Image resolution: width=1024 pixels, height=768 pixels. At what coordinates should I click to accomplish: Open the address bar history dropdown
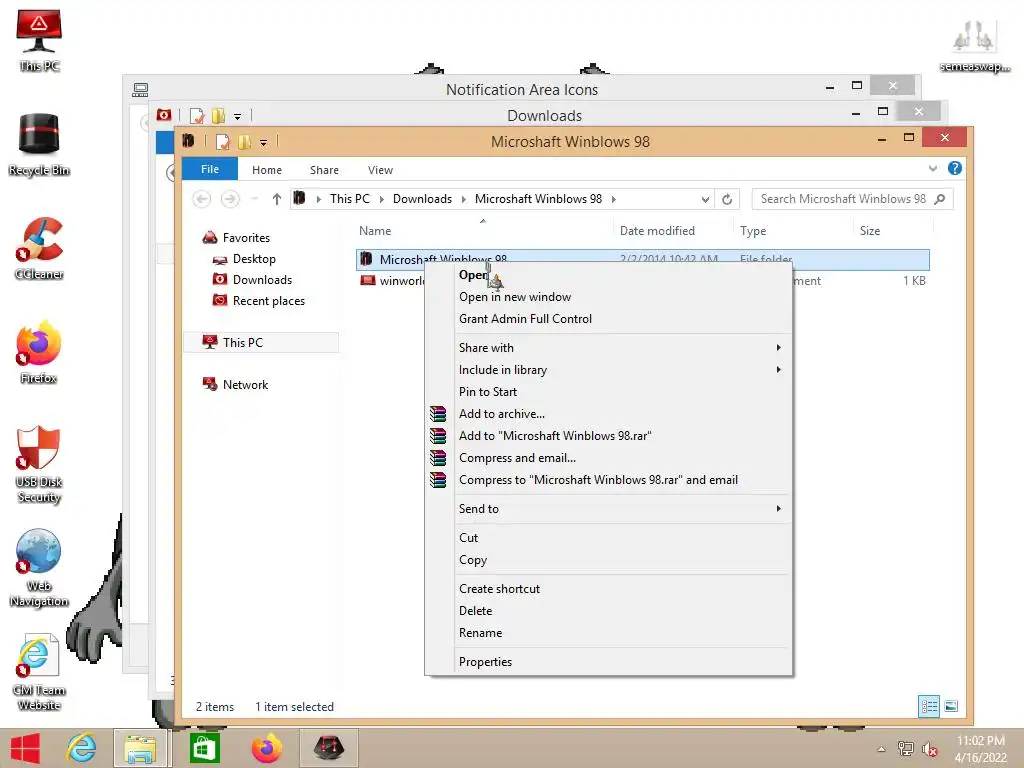pyautogui.click(x=705, y=199)
